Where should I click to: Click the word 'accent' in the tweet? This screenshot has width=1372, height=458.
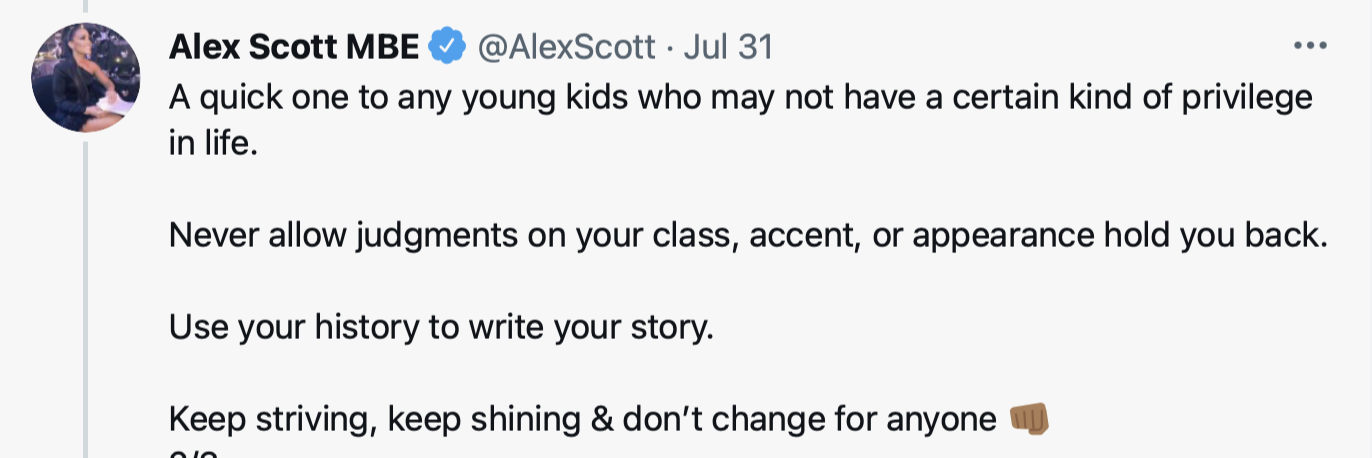[805, 234]
